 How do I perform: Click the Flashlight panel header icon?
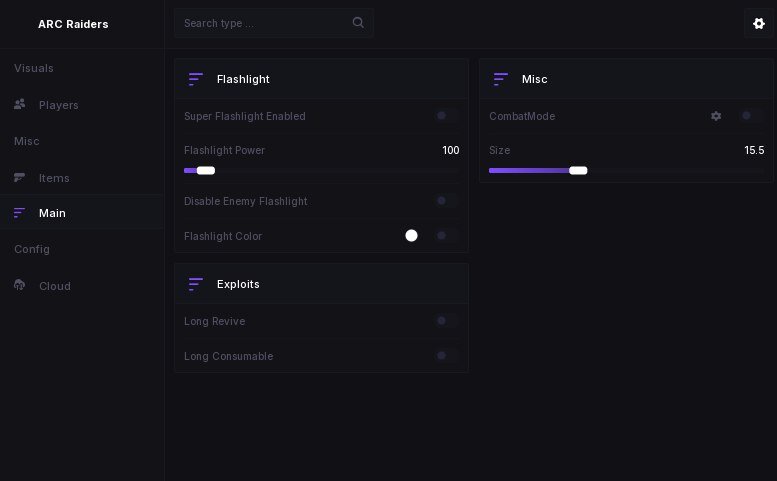point(196,79)
